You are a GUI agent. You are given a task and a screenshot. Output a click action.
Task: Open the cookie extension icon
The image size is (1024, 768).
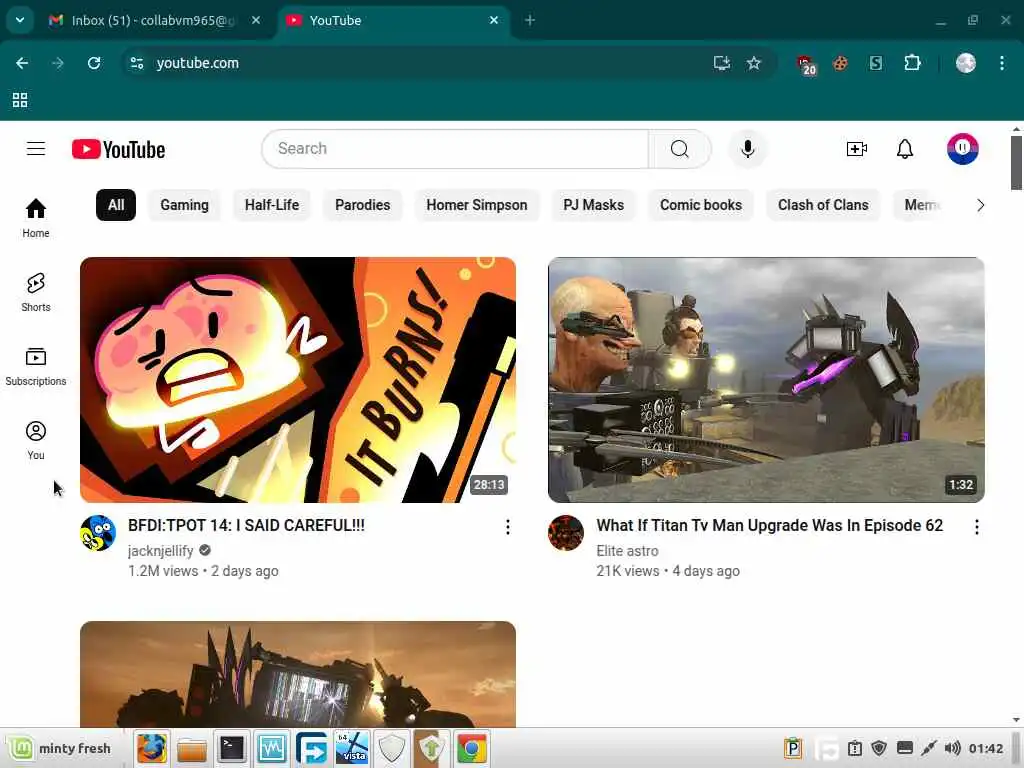click(x=840, y=63)
